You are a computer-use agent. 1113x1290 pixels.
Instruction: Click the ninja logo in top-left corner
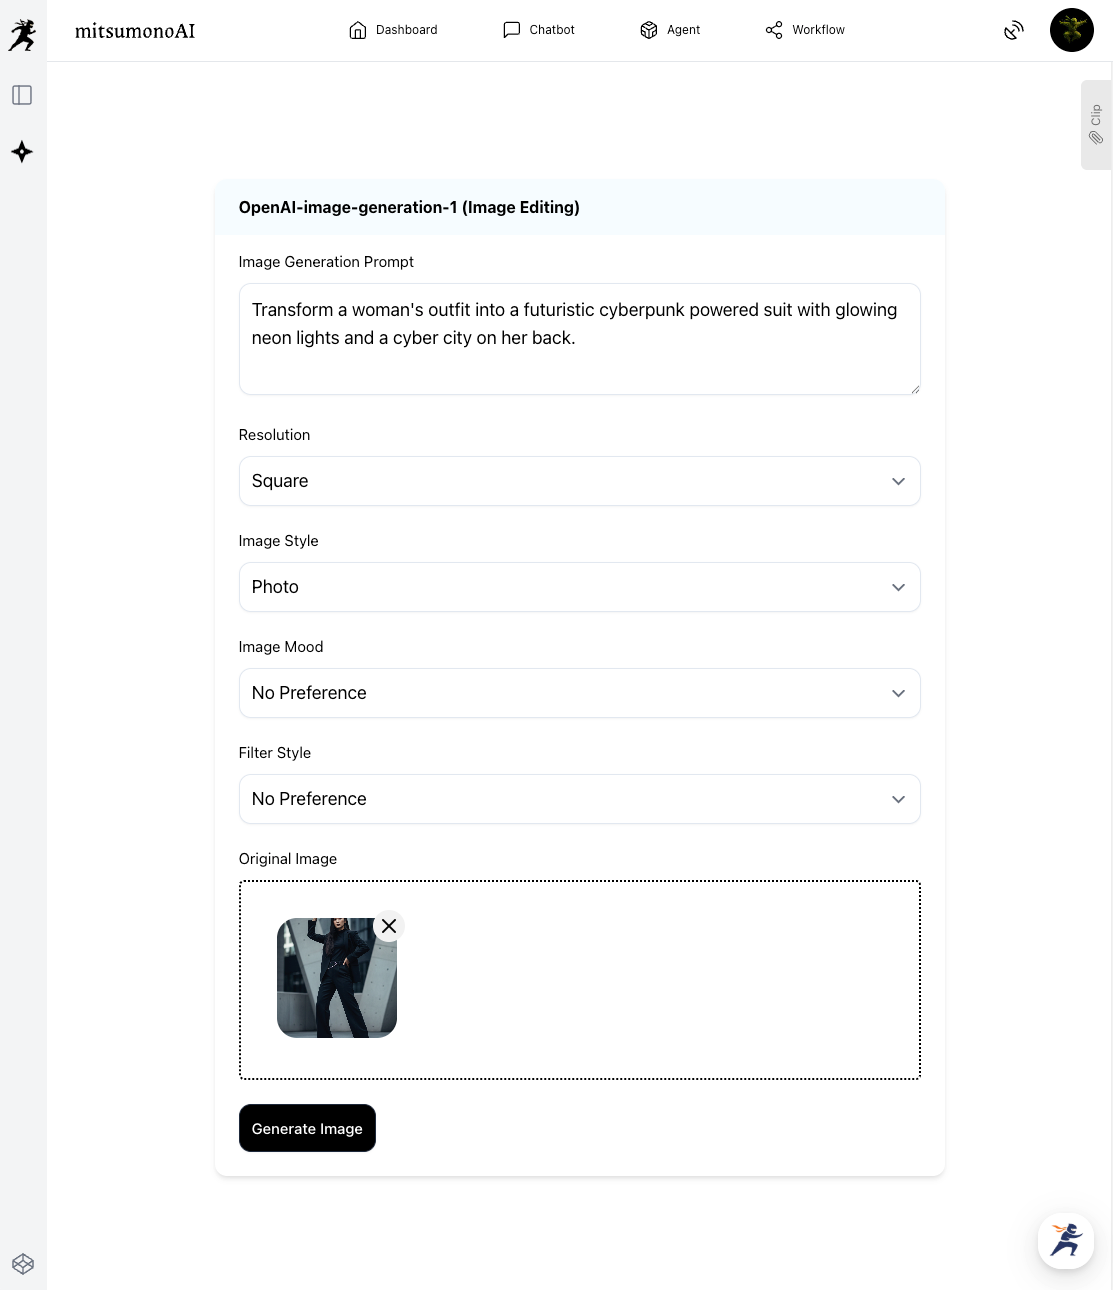click(x=22, y=35)
